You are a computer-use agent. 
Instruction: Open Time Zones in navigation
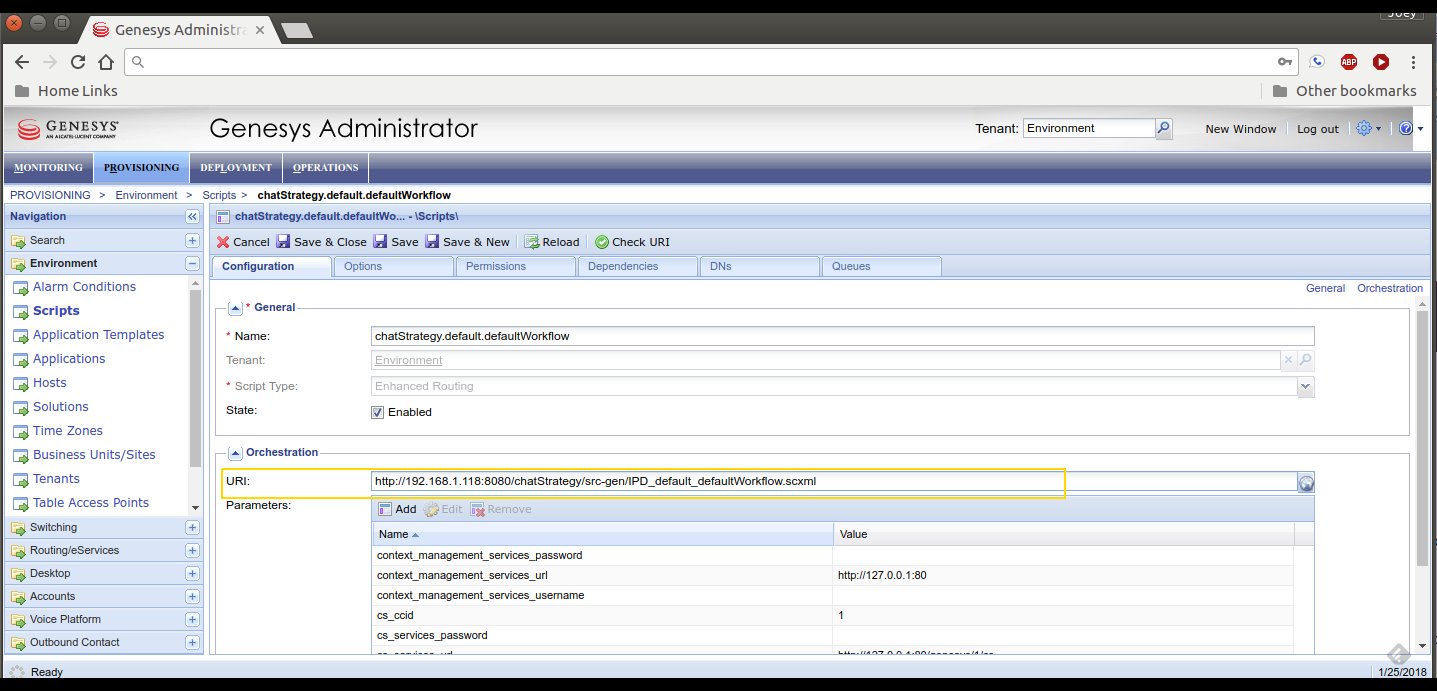[x=68, y=431]
